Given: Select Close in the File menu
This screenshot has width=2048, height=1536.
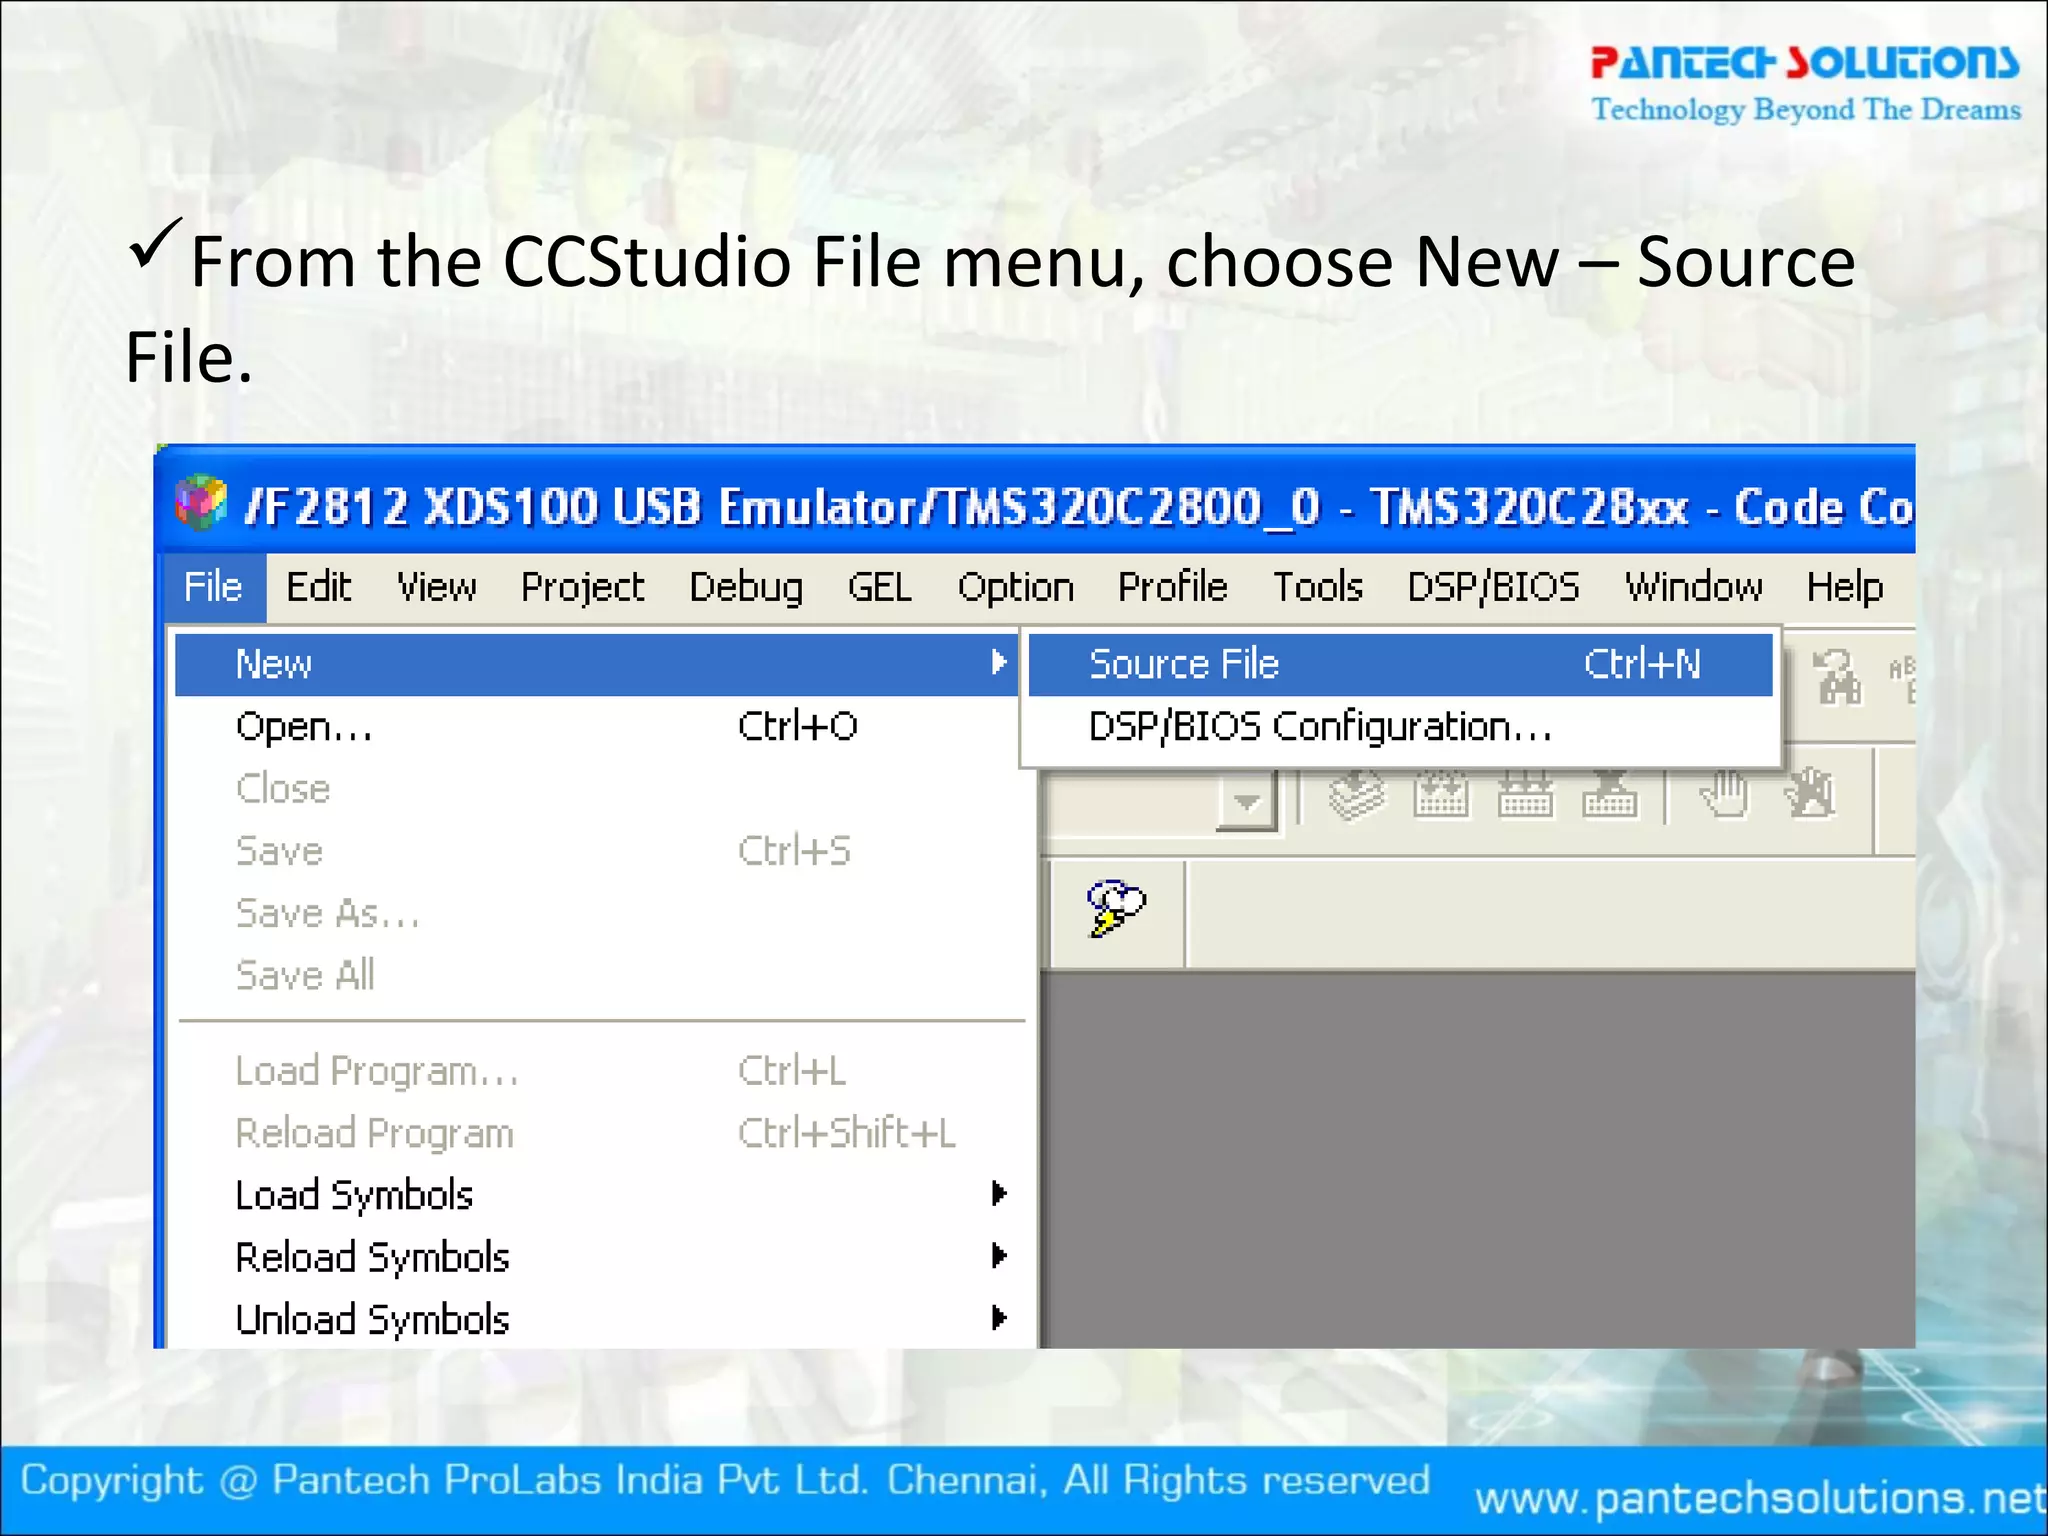Looking at the screenshot, I should (x=597, y=789).
